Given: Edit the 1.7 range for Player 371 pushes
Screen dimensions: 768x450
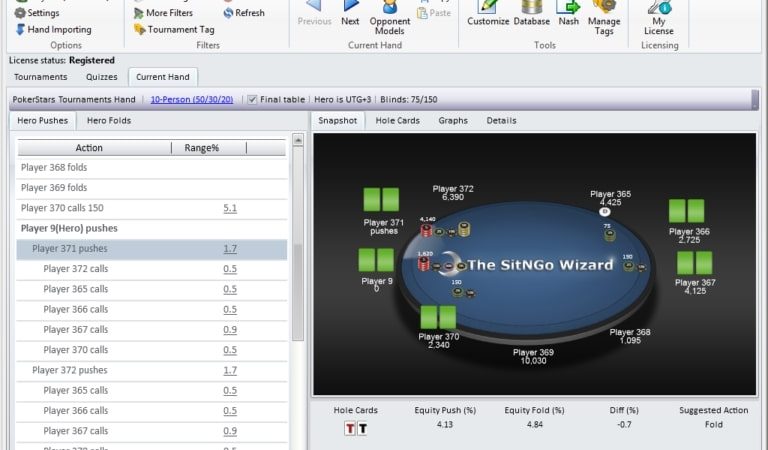Looking at the screenshot, I should click(230, 249).
